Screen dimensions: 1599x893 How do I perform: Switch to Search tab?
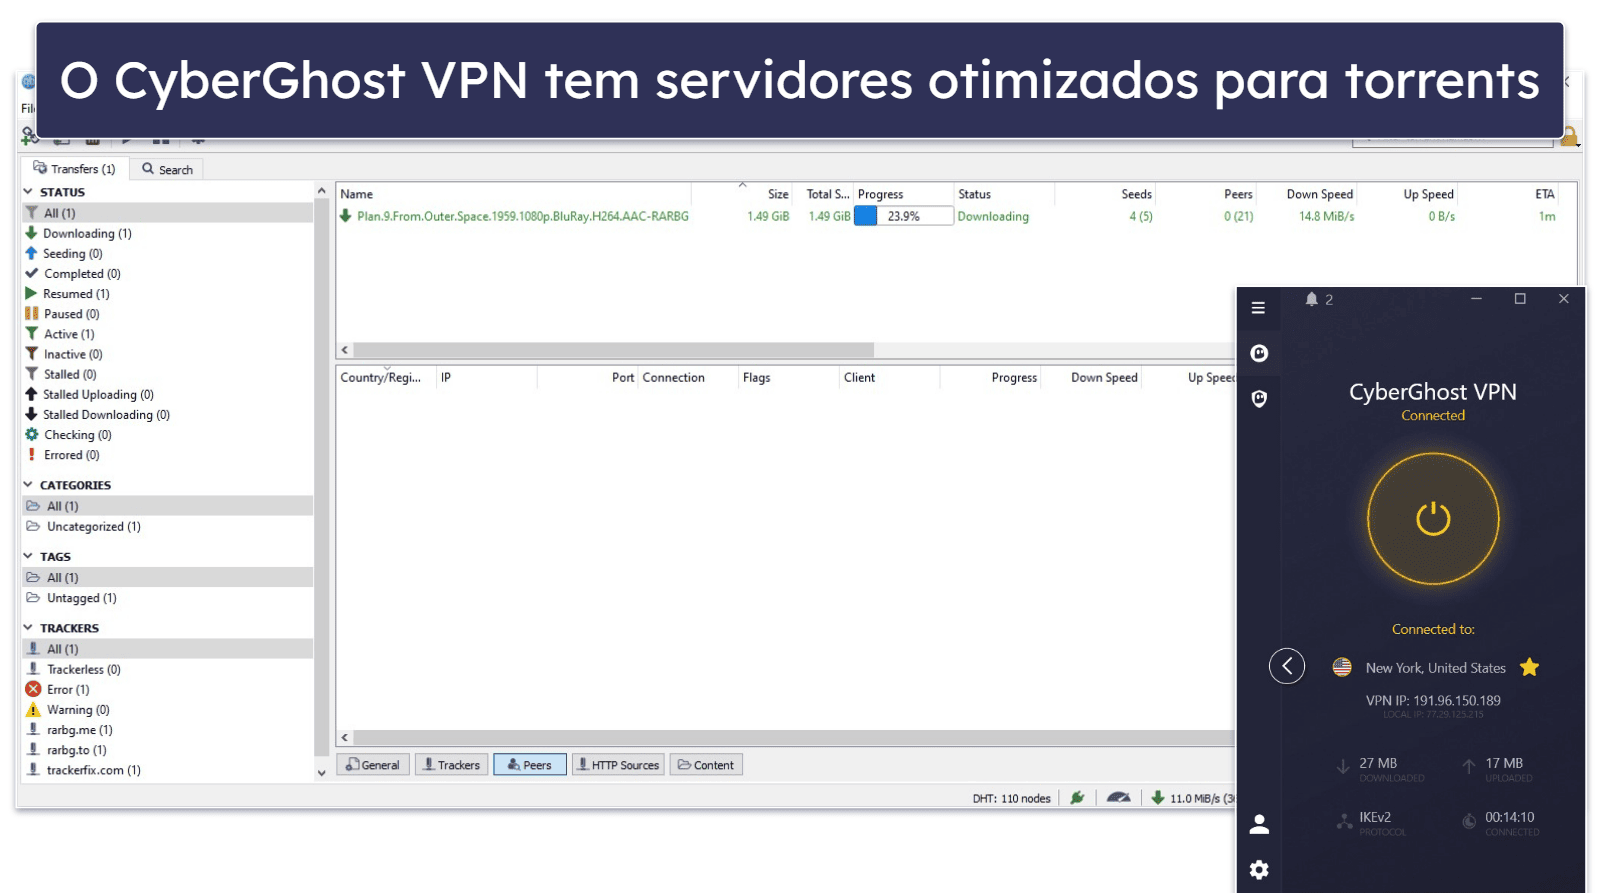click(x=167, y=169)
